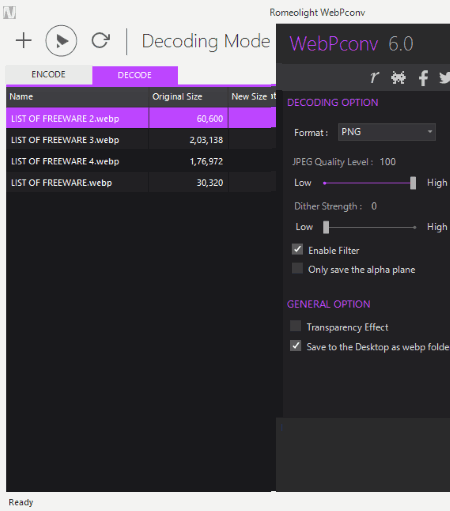This screenshot has width=450, height=511.
Task: Switch to the ENCODE tab
Action: 49,74
